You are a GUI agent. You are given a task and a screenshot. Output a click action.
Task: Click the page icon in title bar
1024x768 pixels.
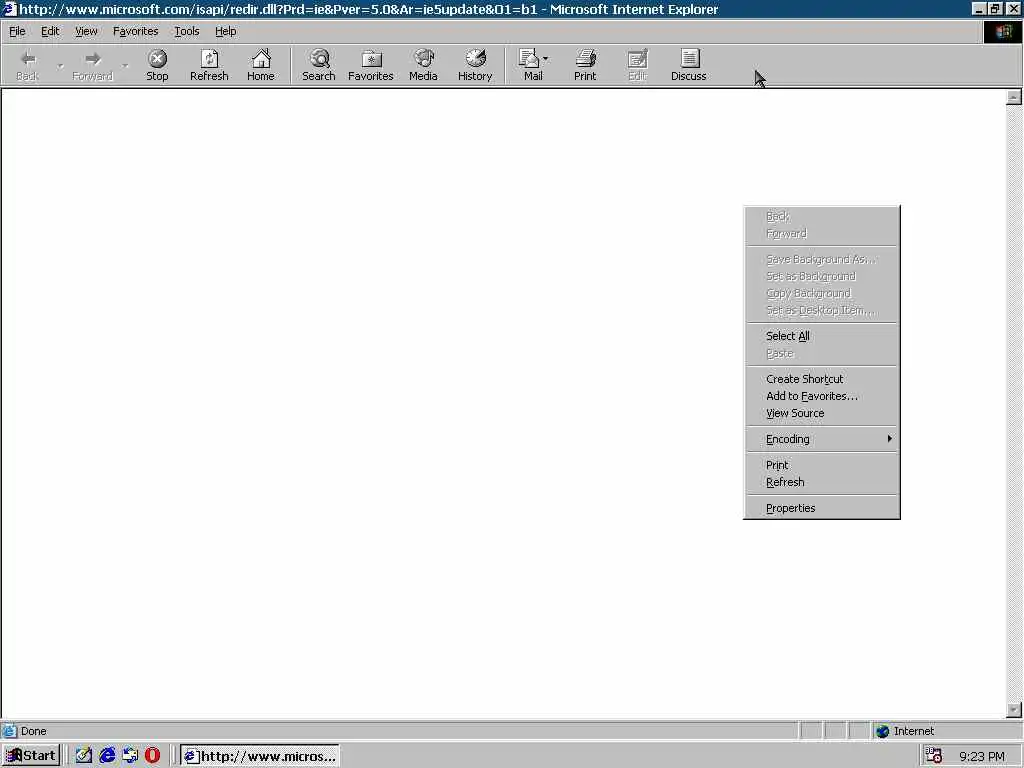pyautogui.click(x=8, y=9)
